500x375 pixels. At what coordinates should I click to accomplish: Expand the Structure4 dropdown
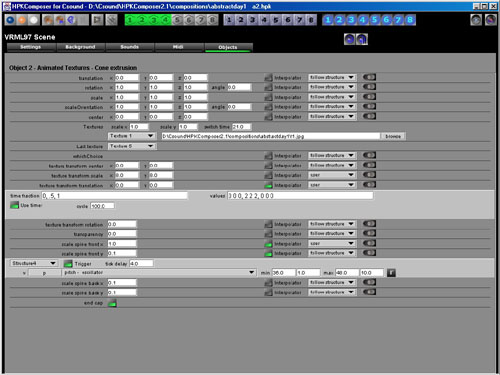click(33, 263)
